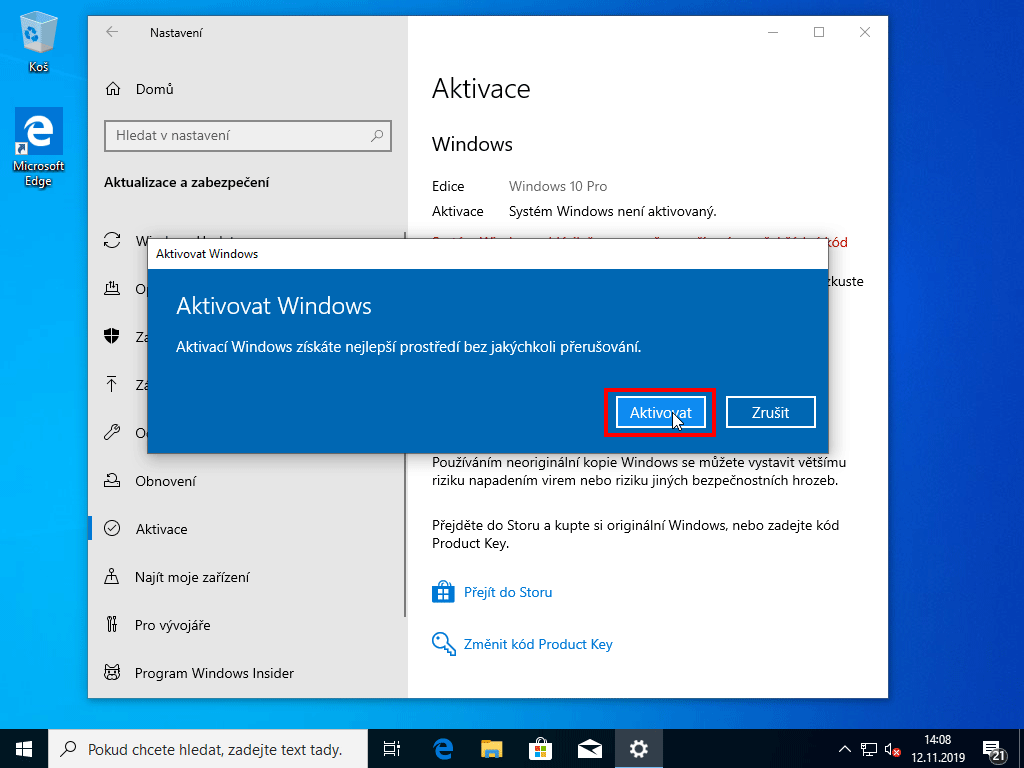Click the Najít moje zařízení locator icon
This screenshot has height=768, width=1024.
pos(112,577)
